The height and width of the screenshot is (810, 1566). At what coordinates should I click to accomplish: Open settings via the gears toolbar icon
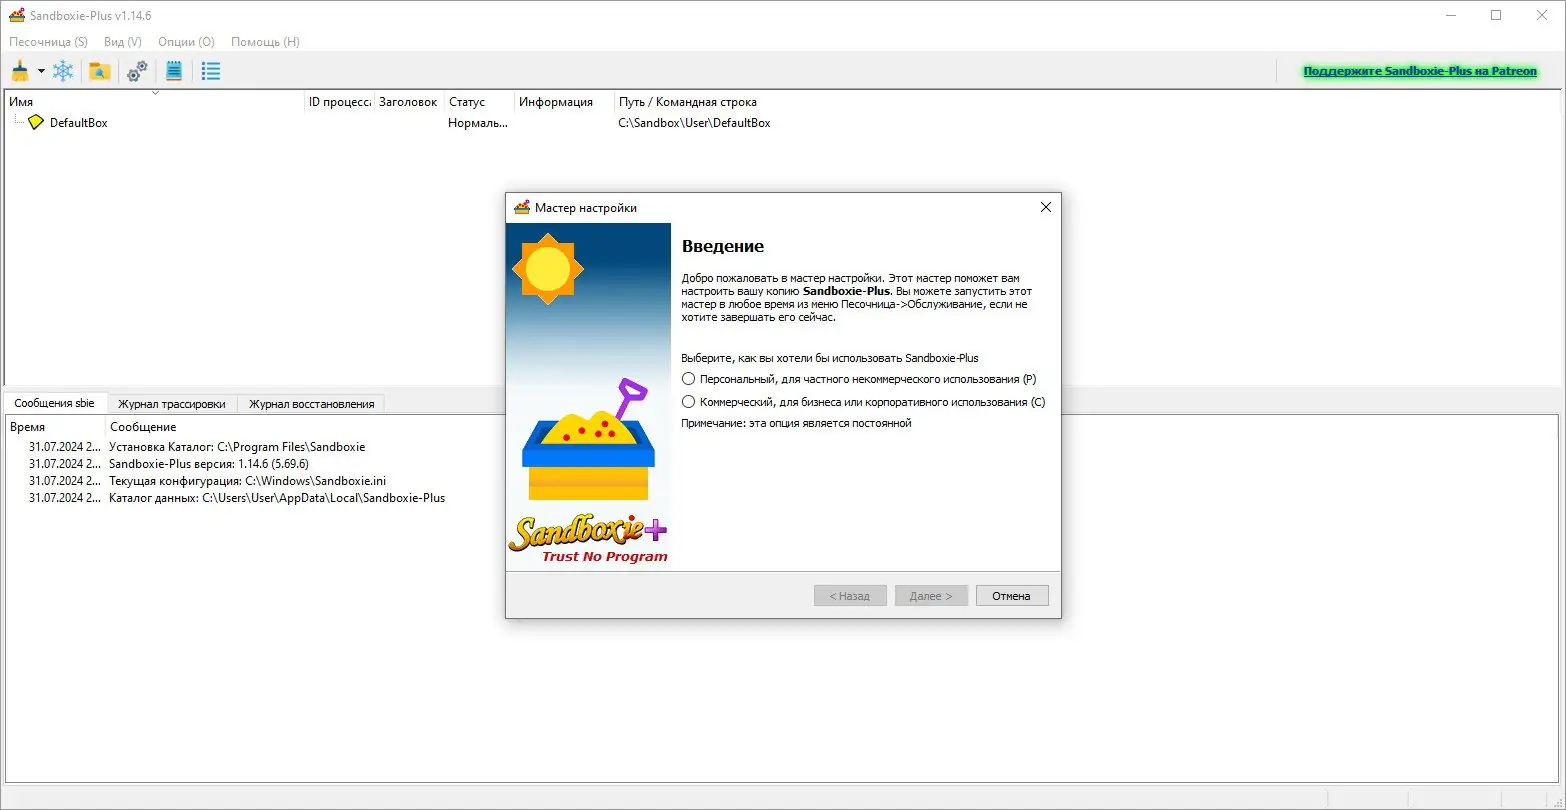pos(137,71)
